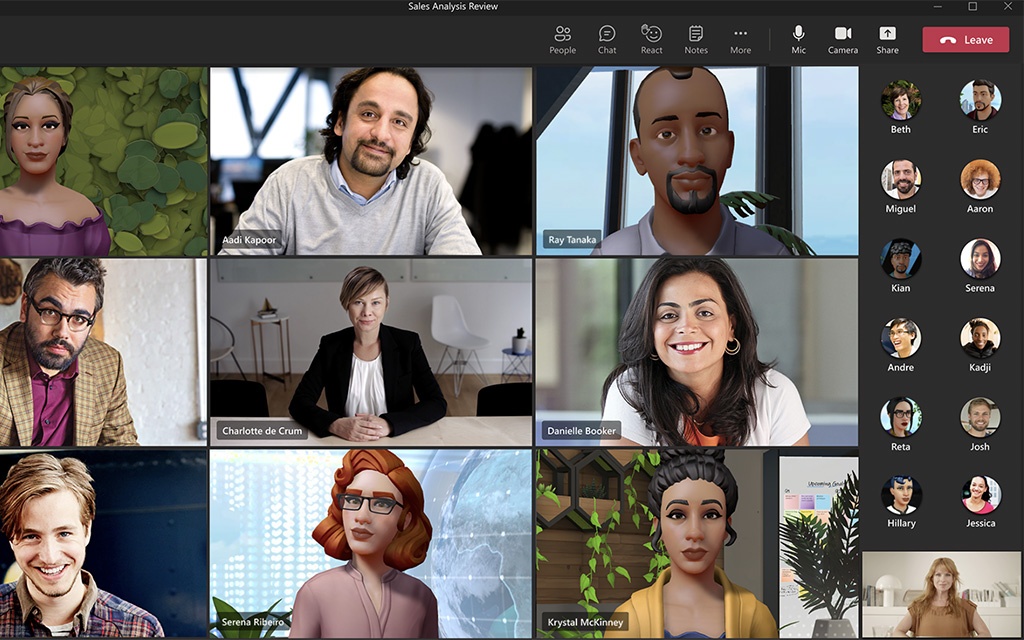This screenshot has width=1024, height=640.
Task: Open the meeting Chat
Action: (607, 39)
